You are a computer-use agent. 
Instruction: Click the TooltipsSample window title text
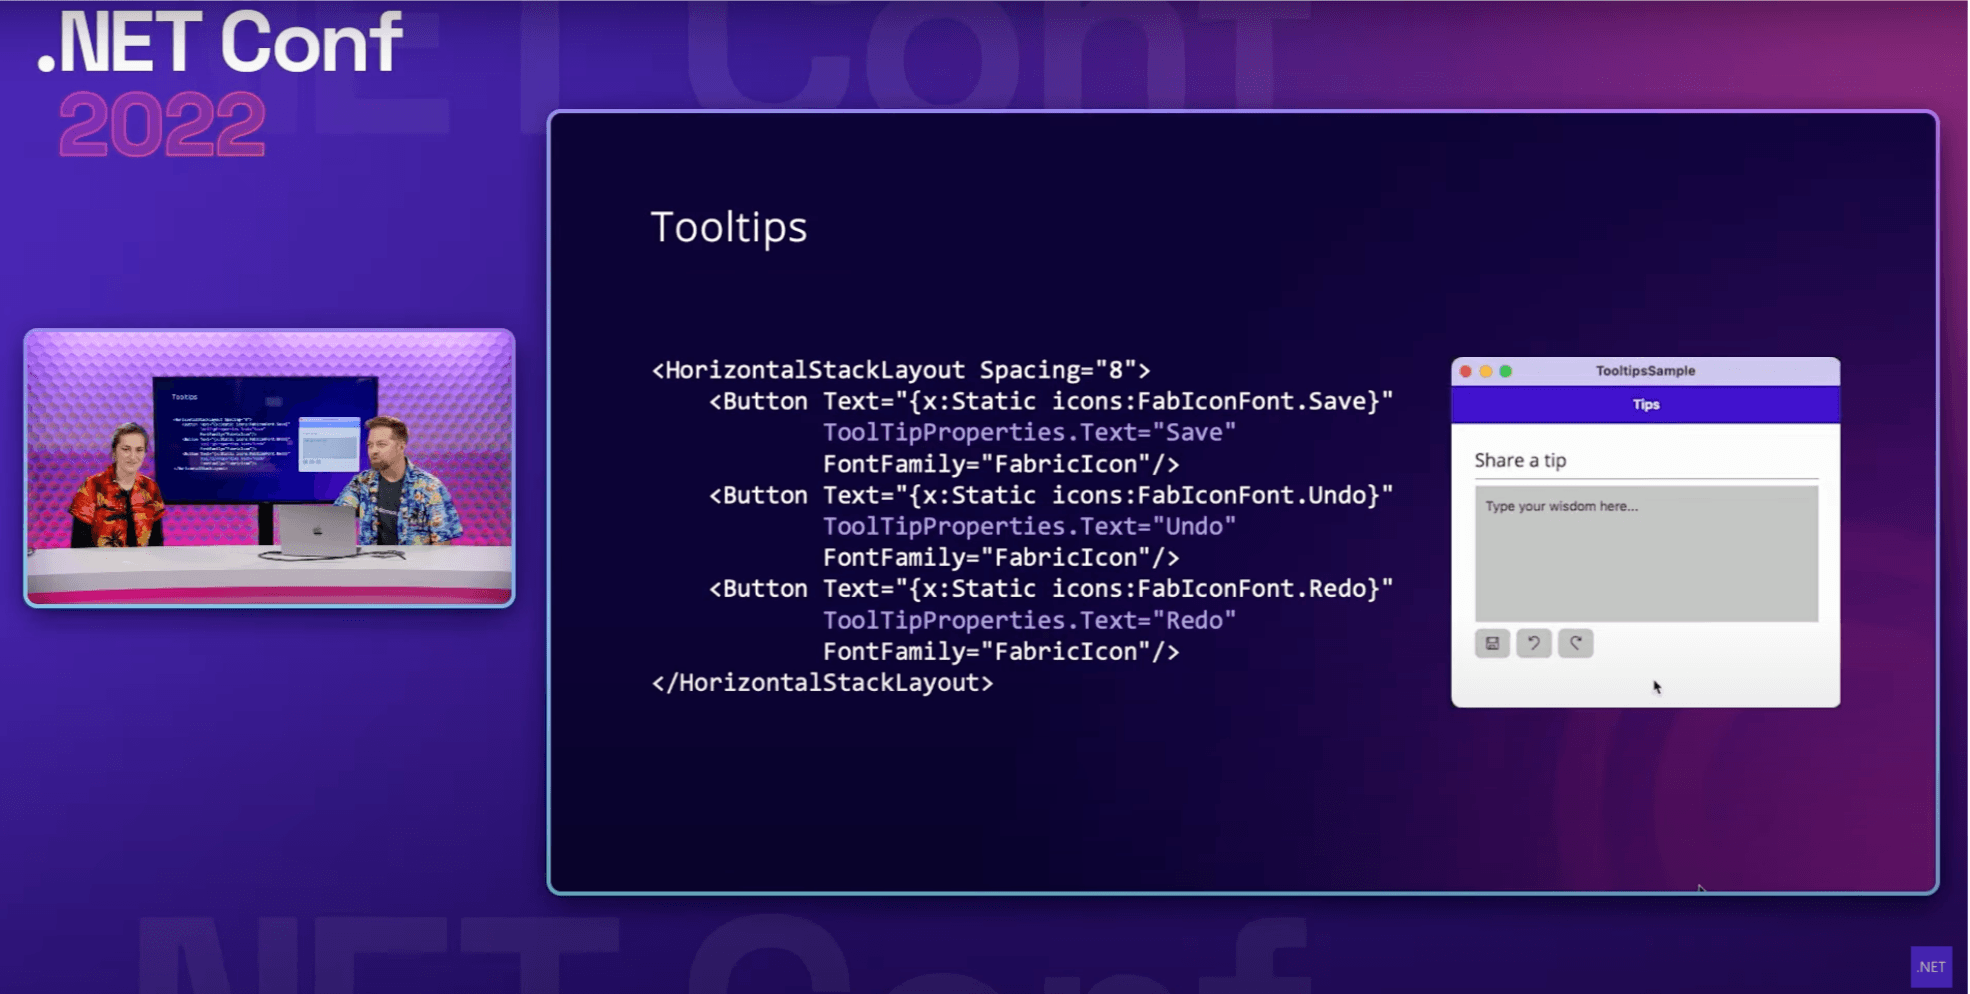pos(1646,371)
